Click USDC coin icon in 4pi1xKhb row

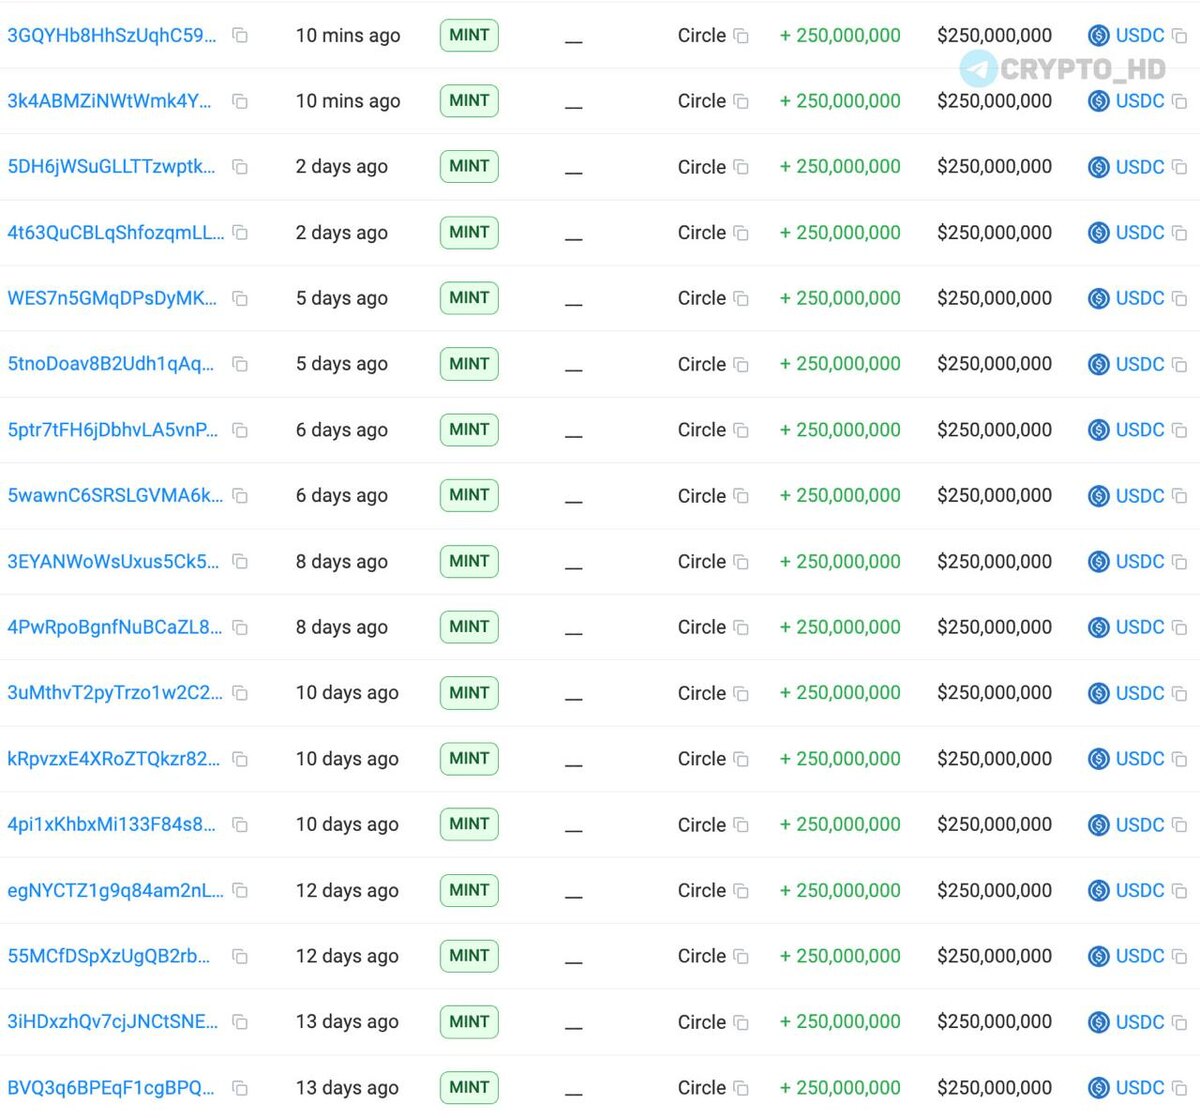pyautogui.click(x=1098, y=825)
